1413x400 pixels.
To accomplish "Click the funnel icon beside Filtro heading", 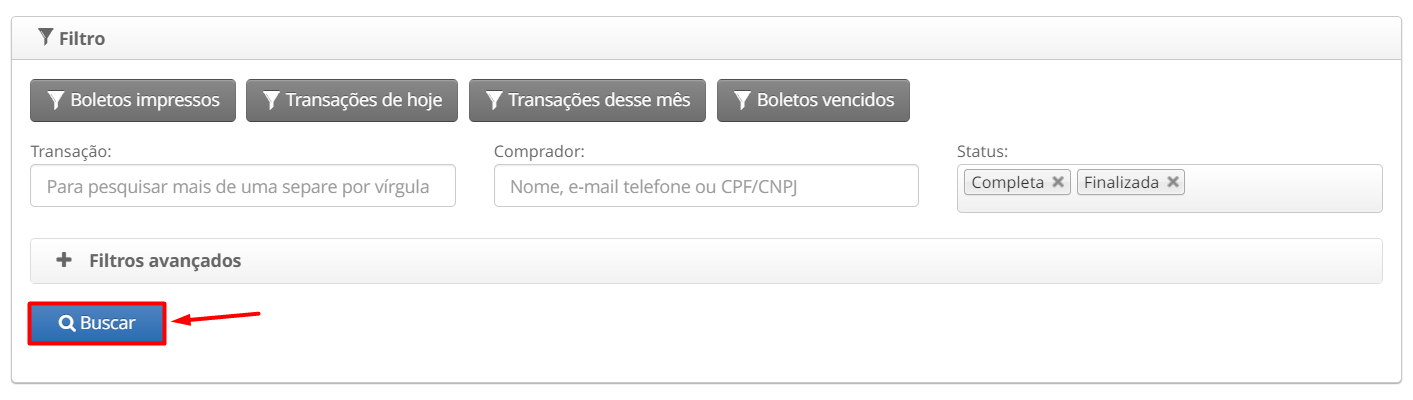I will coord(45,38).
